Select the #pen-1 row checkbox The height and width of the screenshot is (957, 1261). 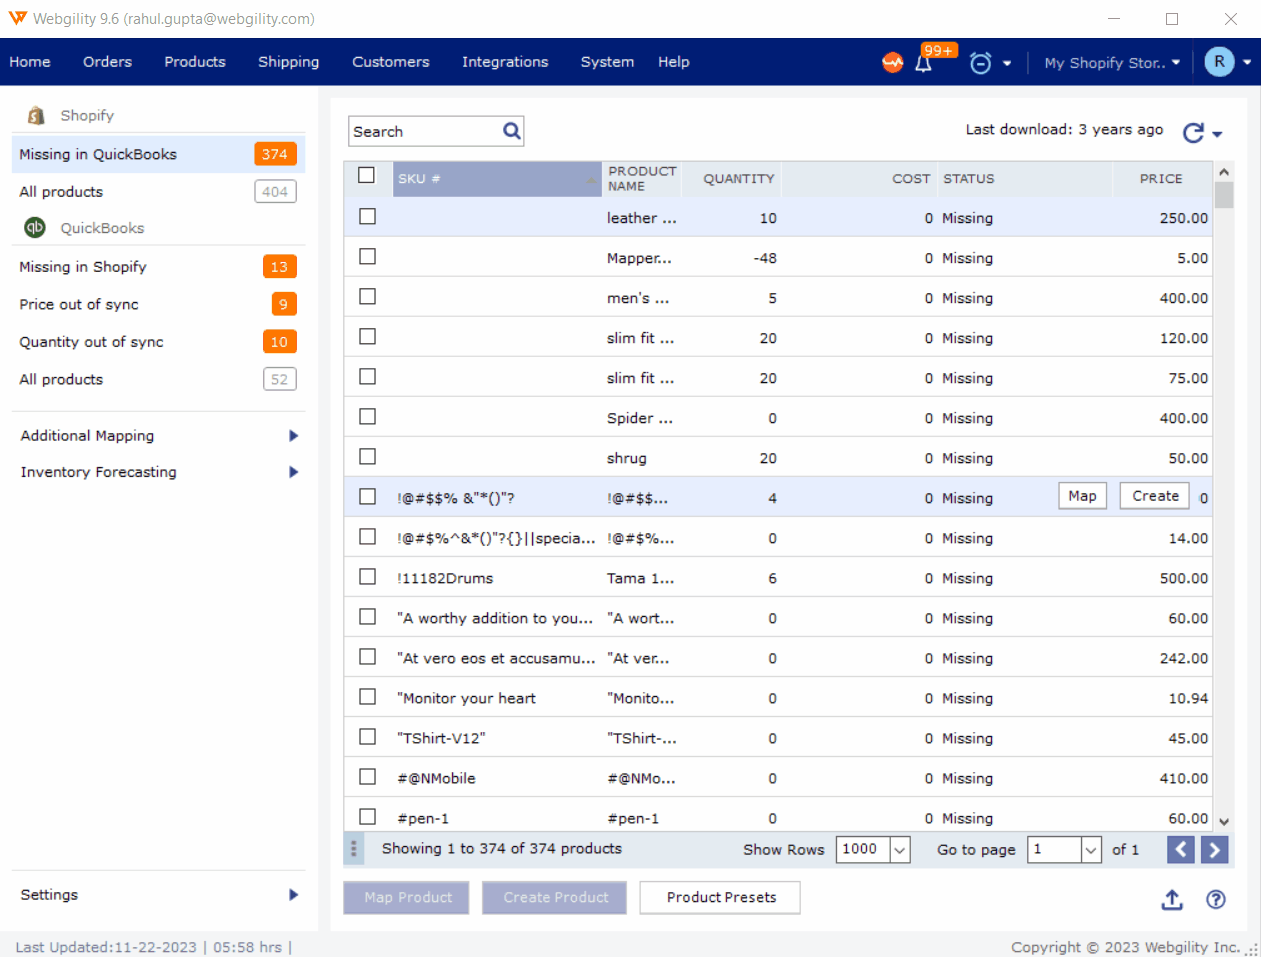(368, 817)
